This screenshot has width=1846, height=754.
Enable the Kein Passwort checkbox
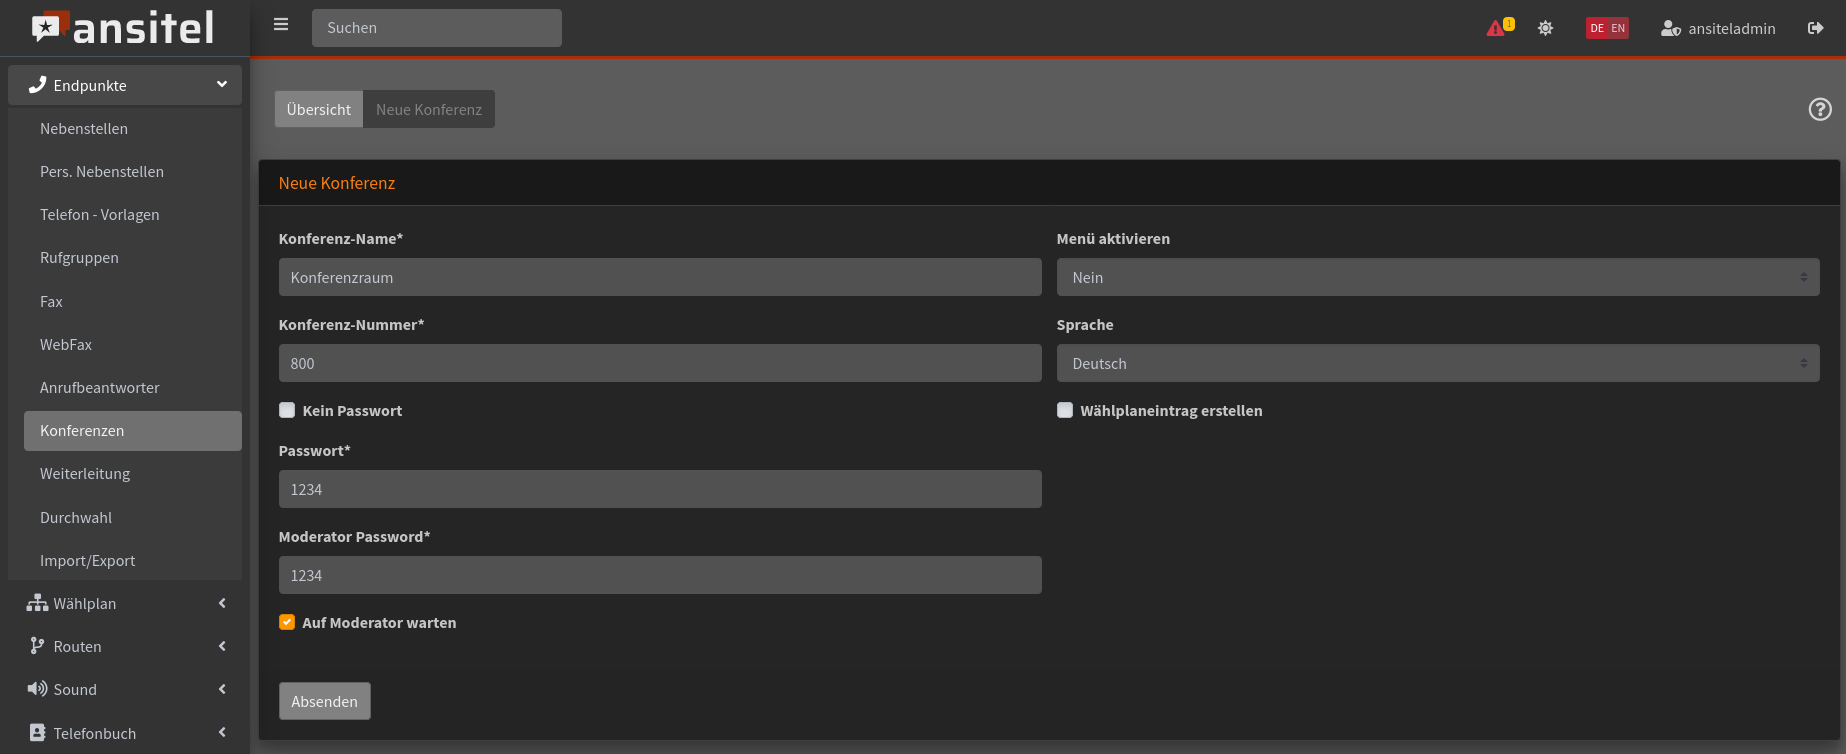[x=287, y=410]
